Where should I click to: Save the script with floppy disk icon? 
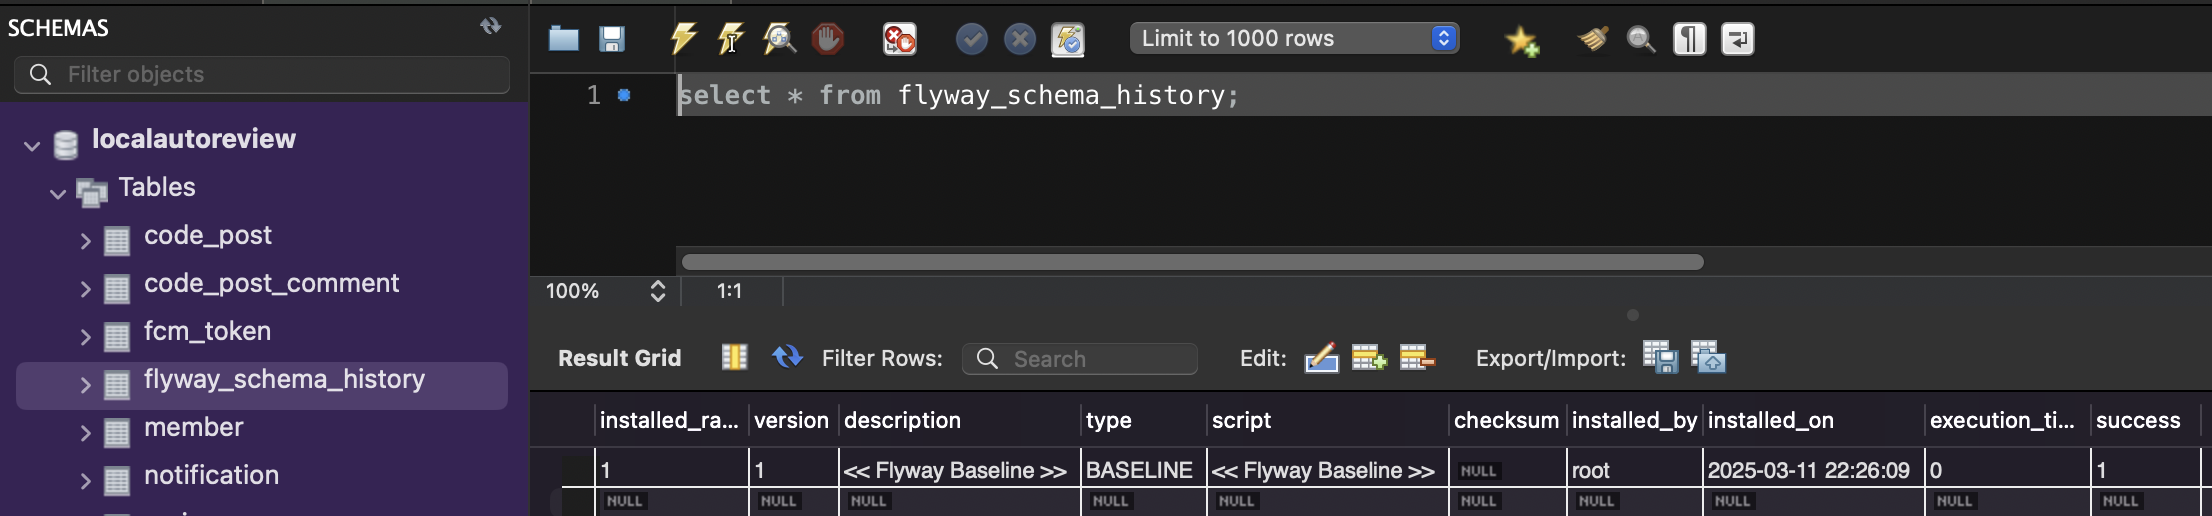(612, 39)
